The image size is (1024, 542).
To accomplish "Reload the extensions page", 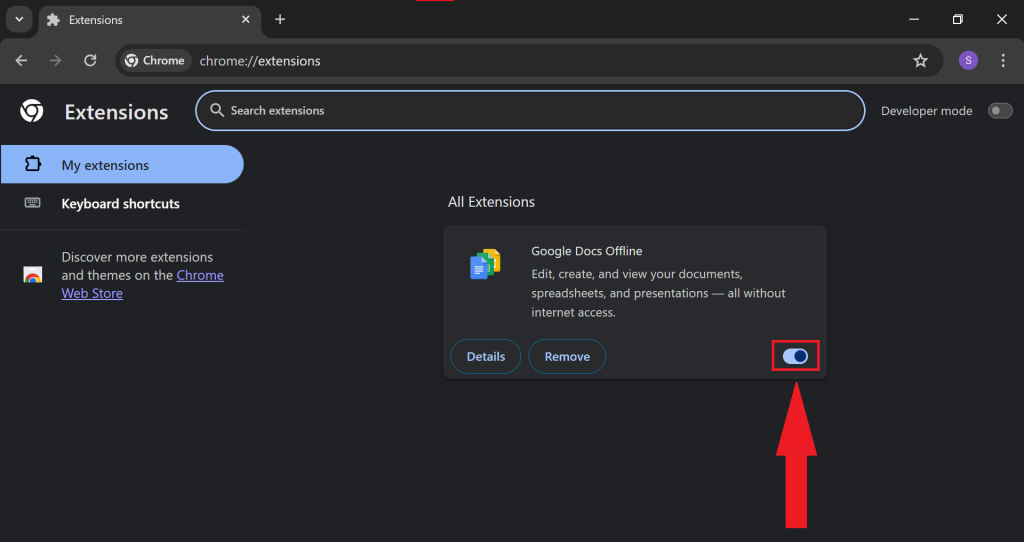I will coord(90,61).
